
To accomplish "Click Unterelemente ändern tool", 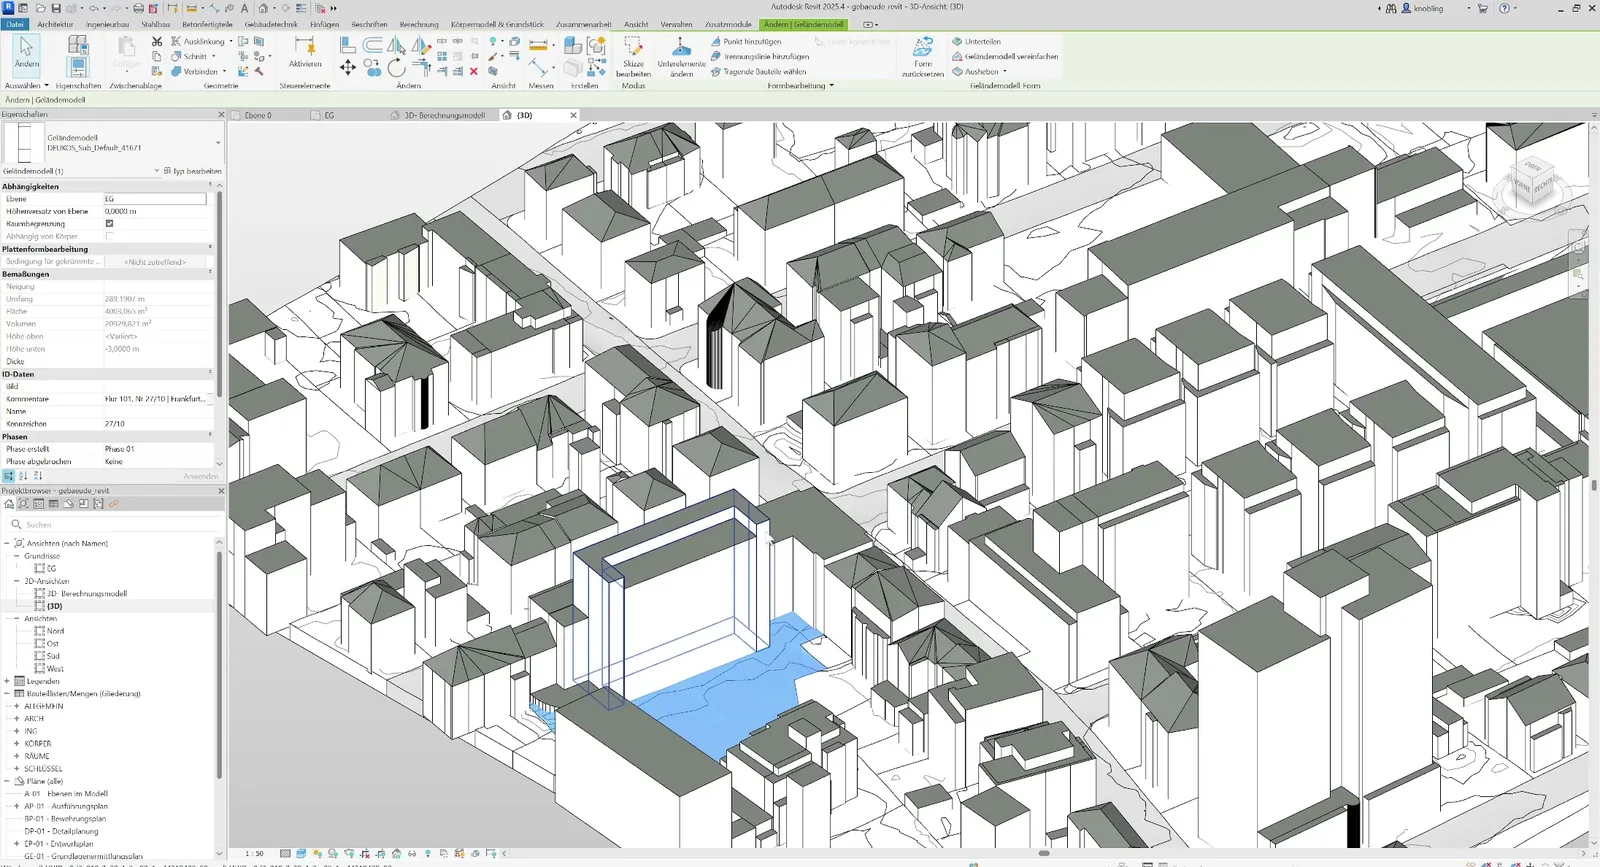I will 681,56.
